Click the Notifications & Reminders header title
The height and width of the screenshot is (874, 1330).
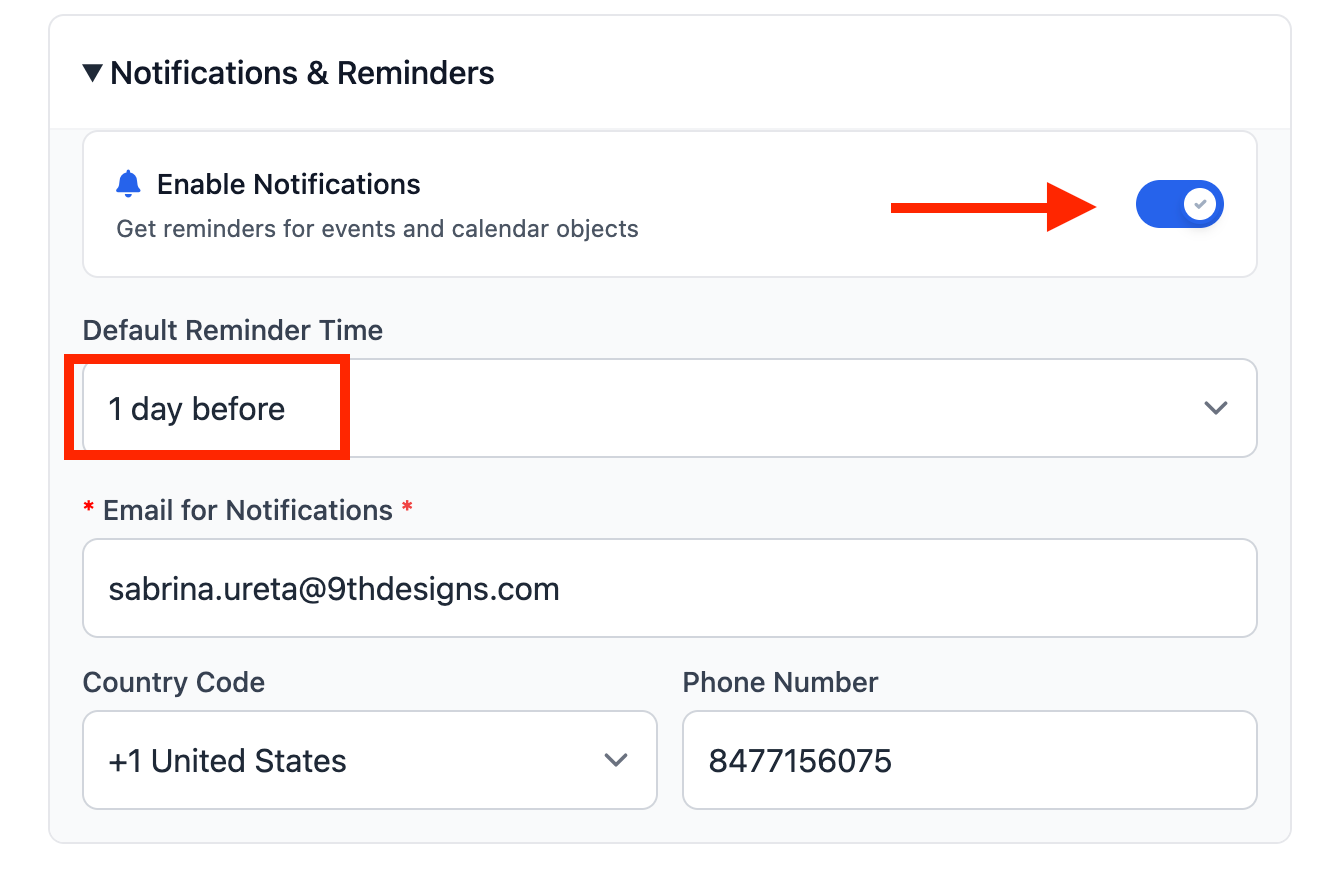(x=302, y=73)
